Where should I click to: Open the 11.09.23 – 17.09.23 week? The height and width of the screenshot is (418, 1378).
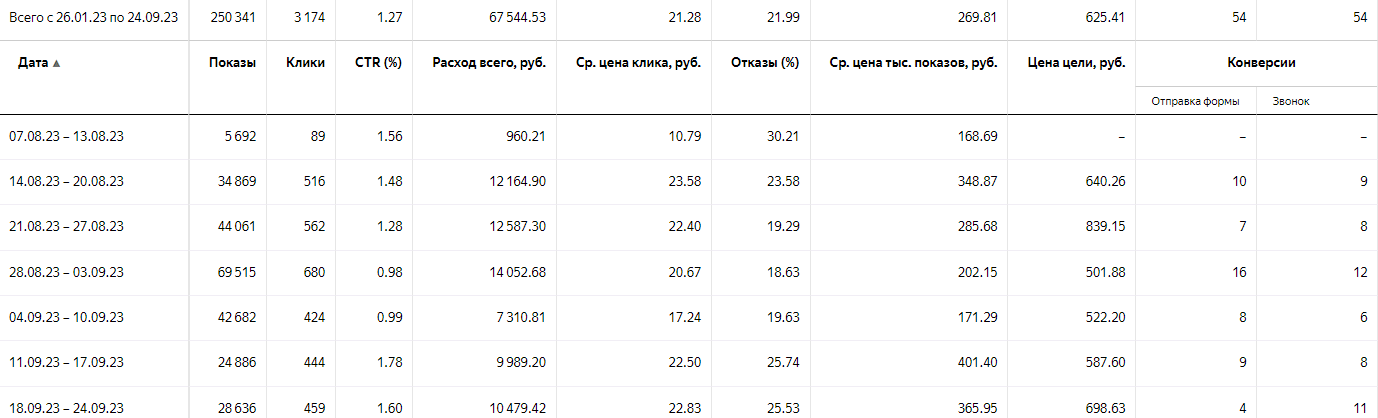pyautogui.click(x=67, y=362)
